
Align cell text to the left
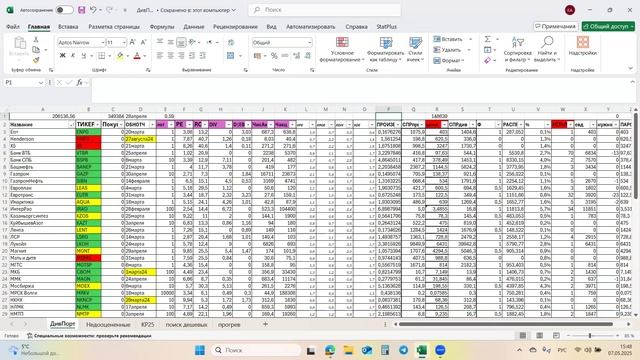click(160, 56)
